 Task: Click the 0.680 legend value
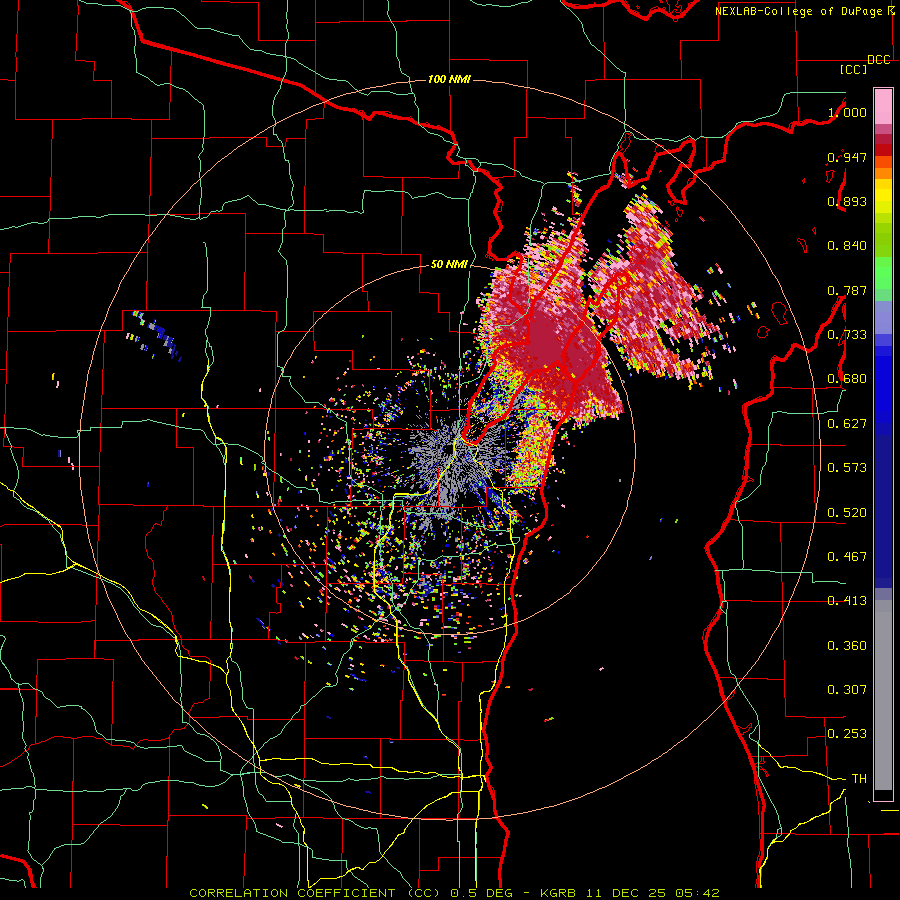pos(847,379)
